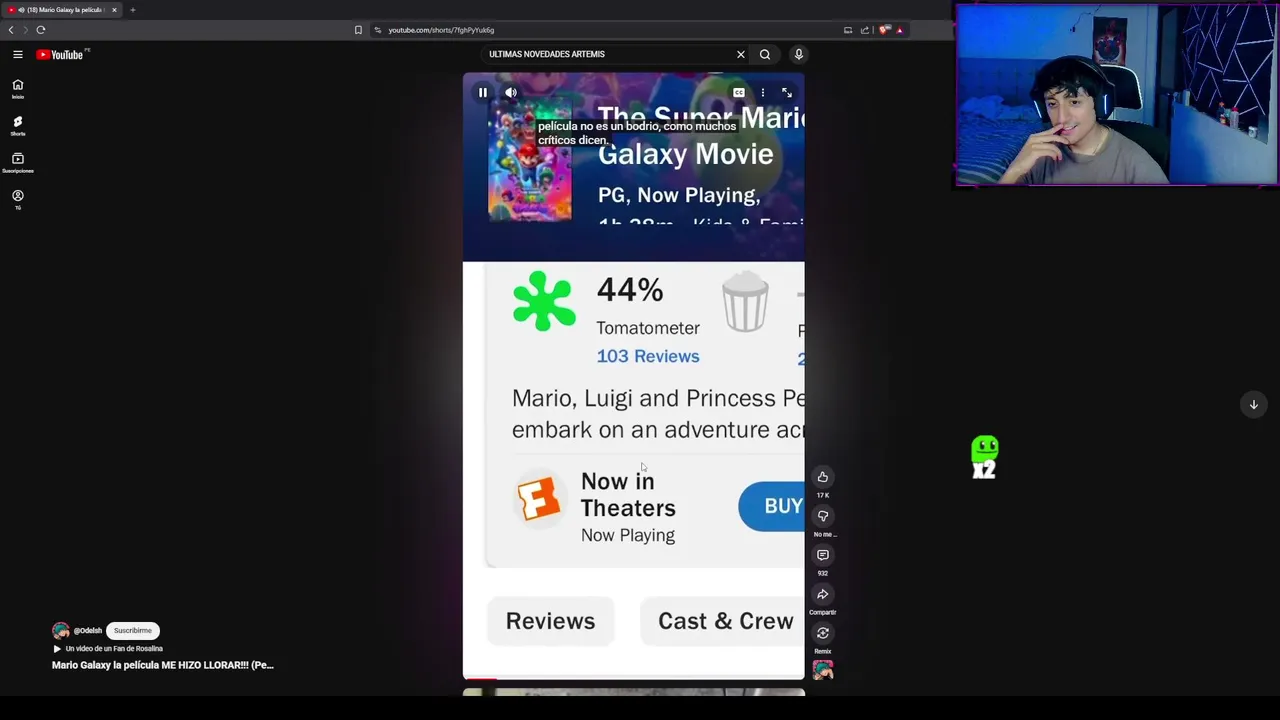This screenshot has height=720, width=1280.
Task: Subscribe with the Suscribirme button
Action: pyautogui.click(x=133, y=631)
